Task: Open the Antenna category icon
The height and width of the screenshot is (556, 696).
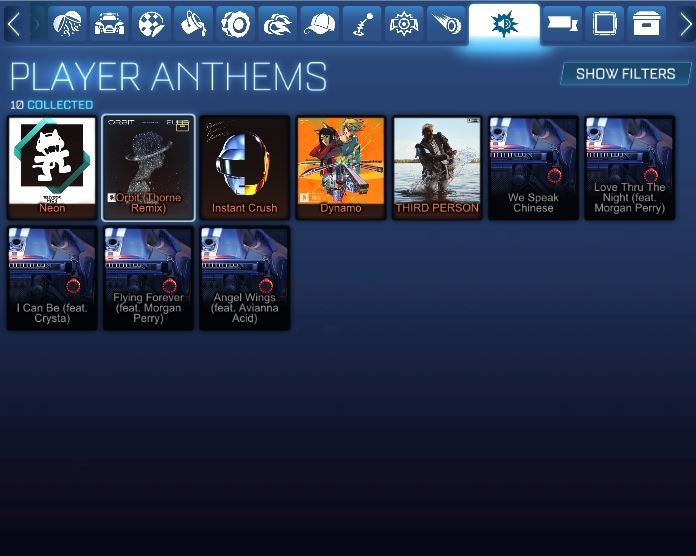Action: click(362, 24)
